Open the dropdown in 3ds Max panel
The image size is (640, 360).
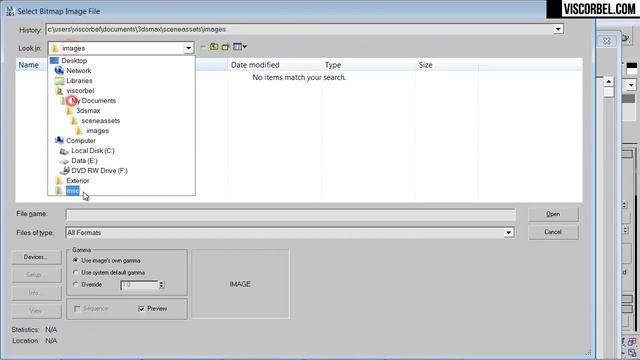point(631,85)
